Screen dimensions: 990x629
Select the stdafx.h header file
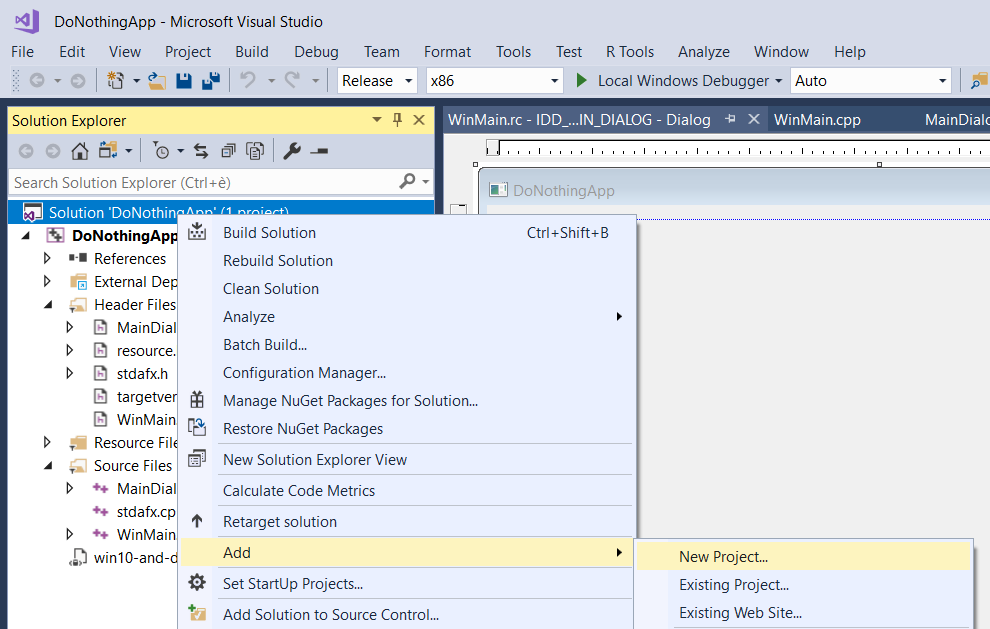click(x=142, y=374)
